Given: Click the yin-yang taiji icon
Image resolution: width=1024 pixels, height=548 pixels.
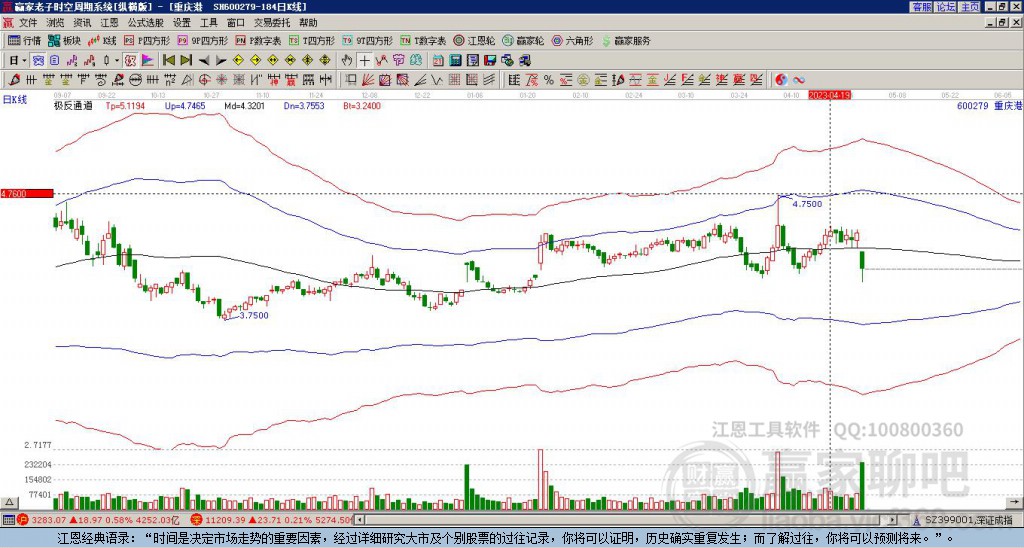Looking at the screenshot, I should [781, 80].
